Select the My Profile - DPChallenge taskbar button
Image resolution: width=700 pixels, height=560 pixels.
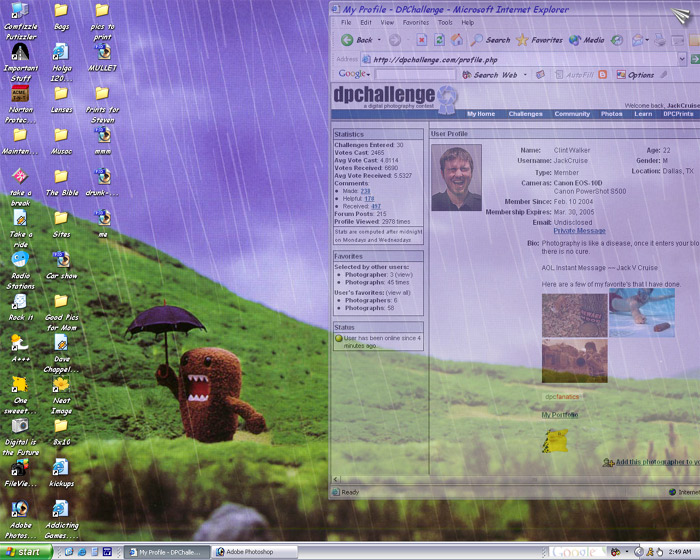(166, 552)
